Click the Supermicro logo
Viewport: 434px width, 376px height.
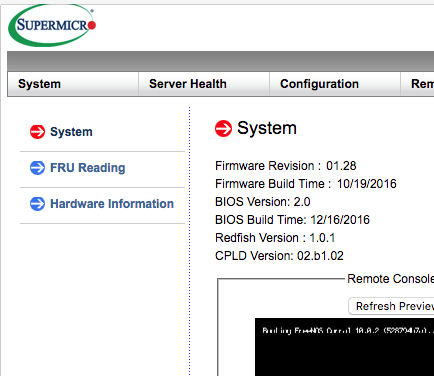[52, 25]
